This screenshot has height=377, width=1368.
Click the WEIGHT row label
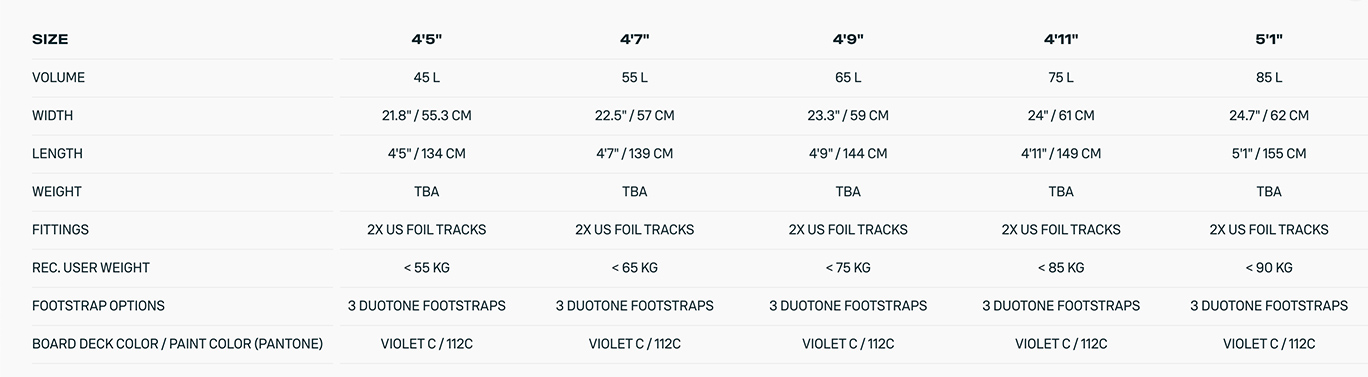tap(57, 191)
